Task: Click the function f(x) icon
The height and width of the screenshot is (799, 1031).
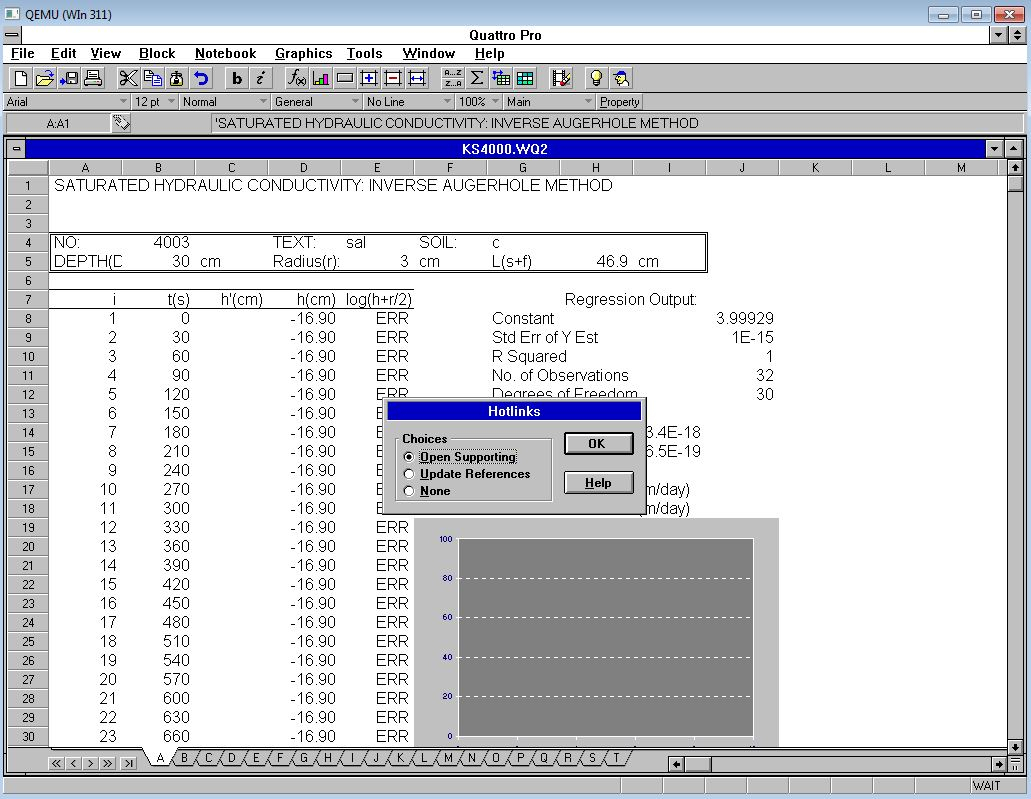Action: [x=297, y=78]
